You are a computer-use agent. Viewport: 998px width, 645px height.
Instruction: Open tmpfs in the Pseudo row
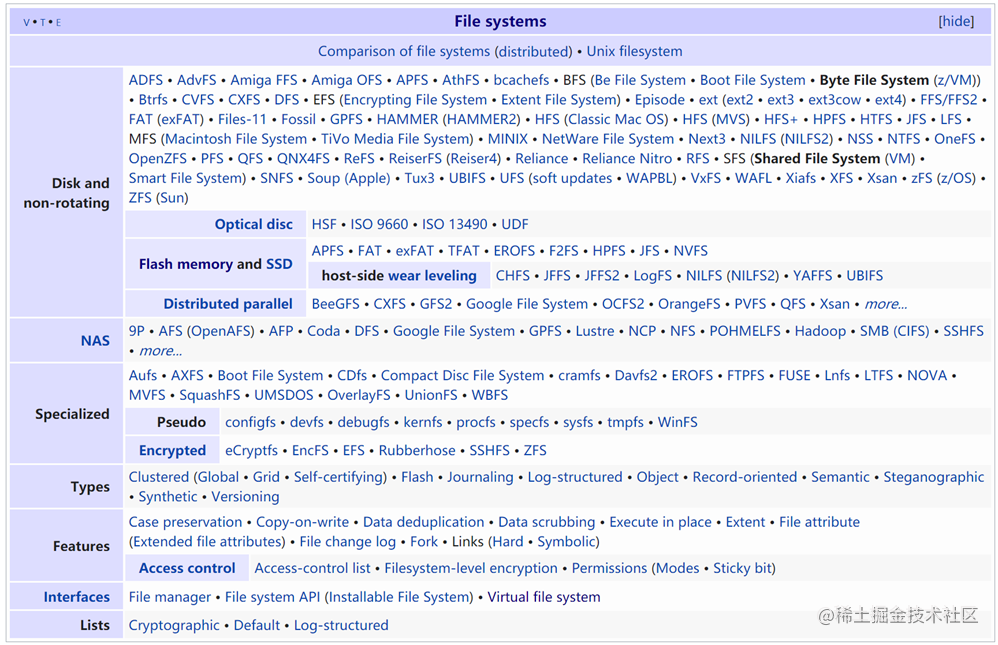[625, 422]
